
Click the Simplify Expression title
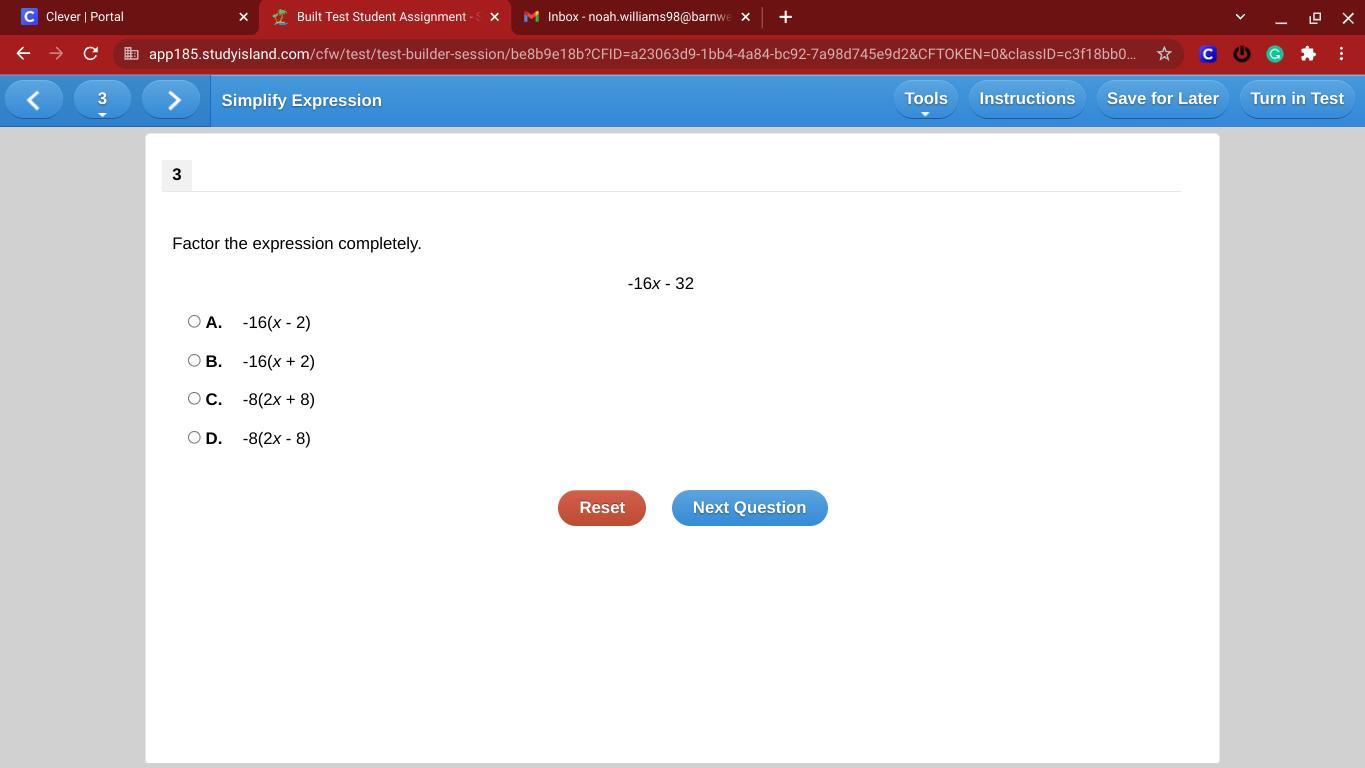302,100
